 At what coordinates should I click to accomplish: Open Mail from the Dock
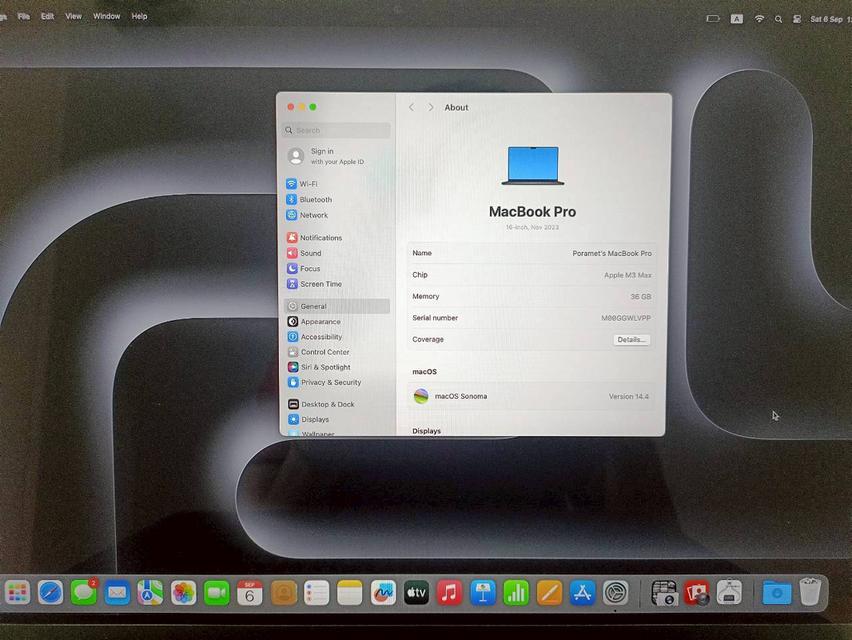[117, 592]
